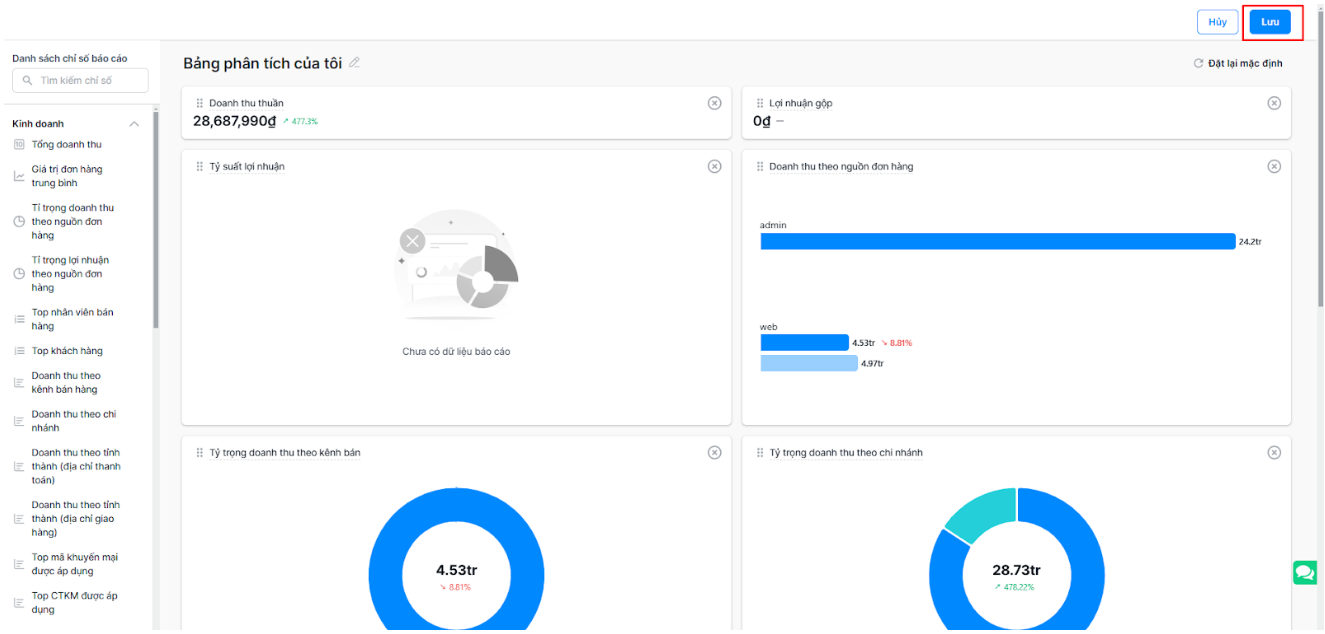Click the admin revenue bar
Image resolution: width=1325 pixels, height=634 pixels.
(998, 241)
